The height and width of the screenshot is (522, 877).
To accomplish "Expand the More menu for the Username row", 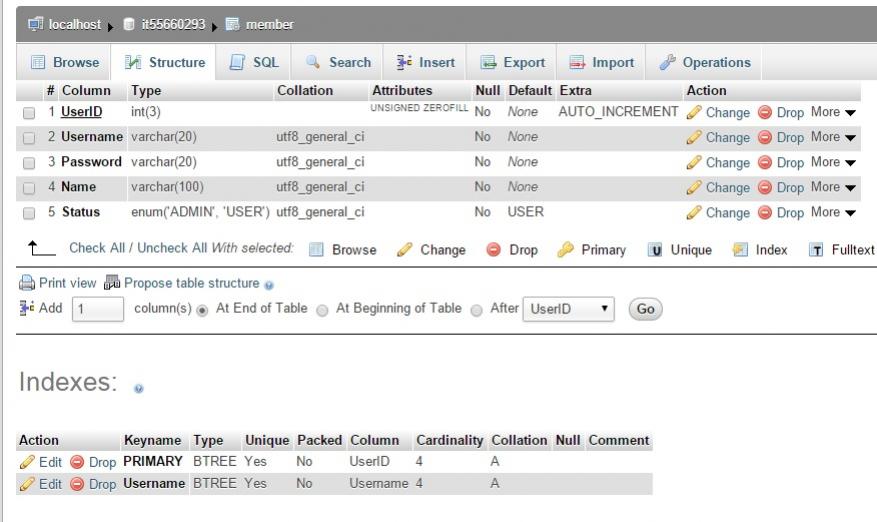I will pyautogui.click(x=833, y=137).
